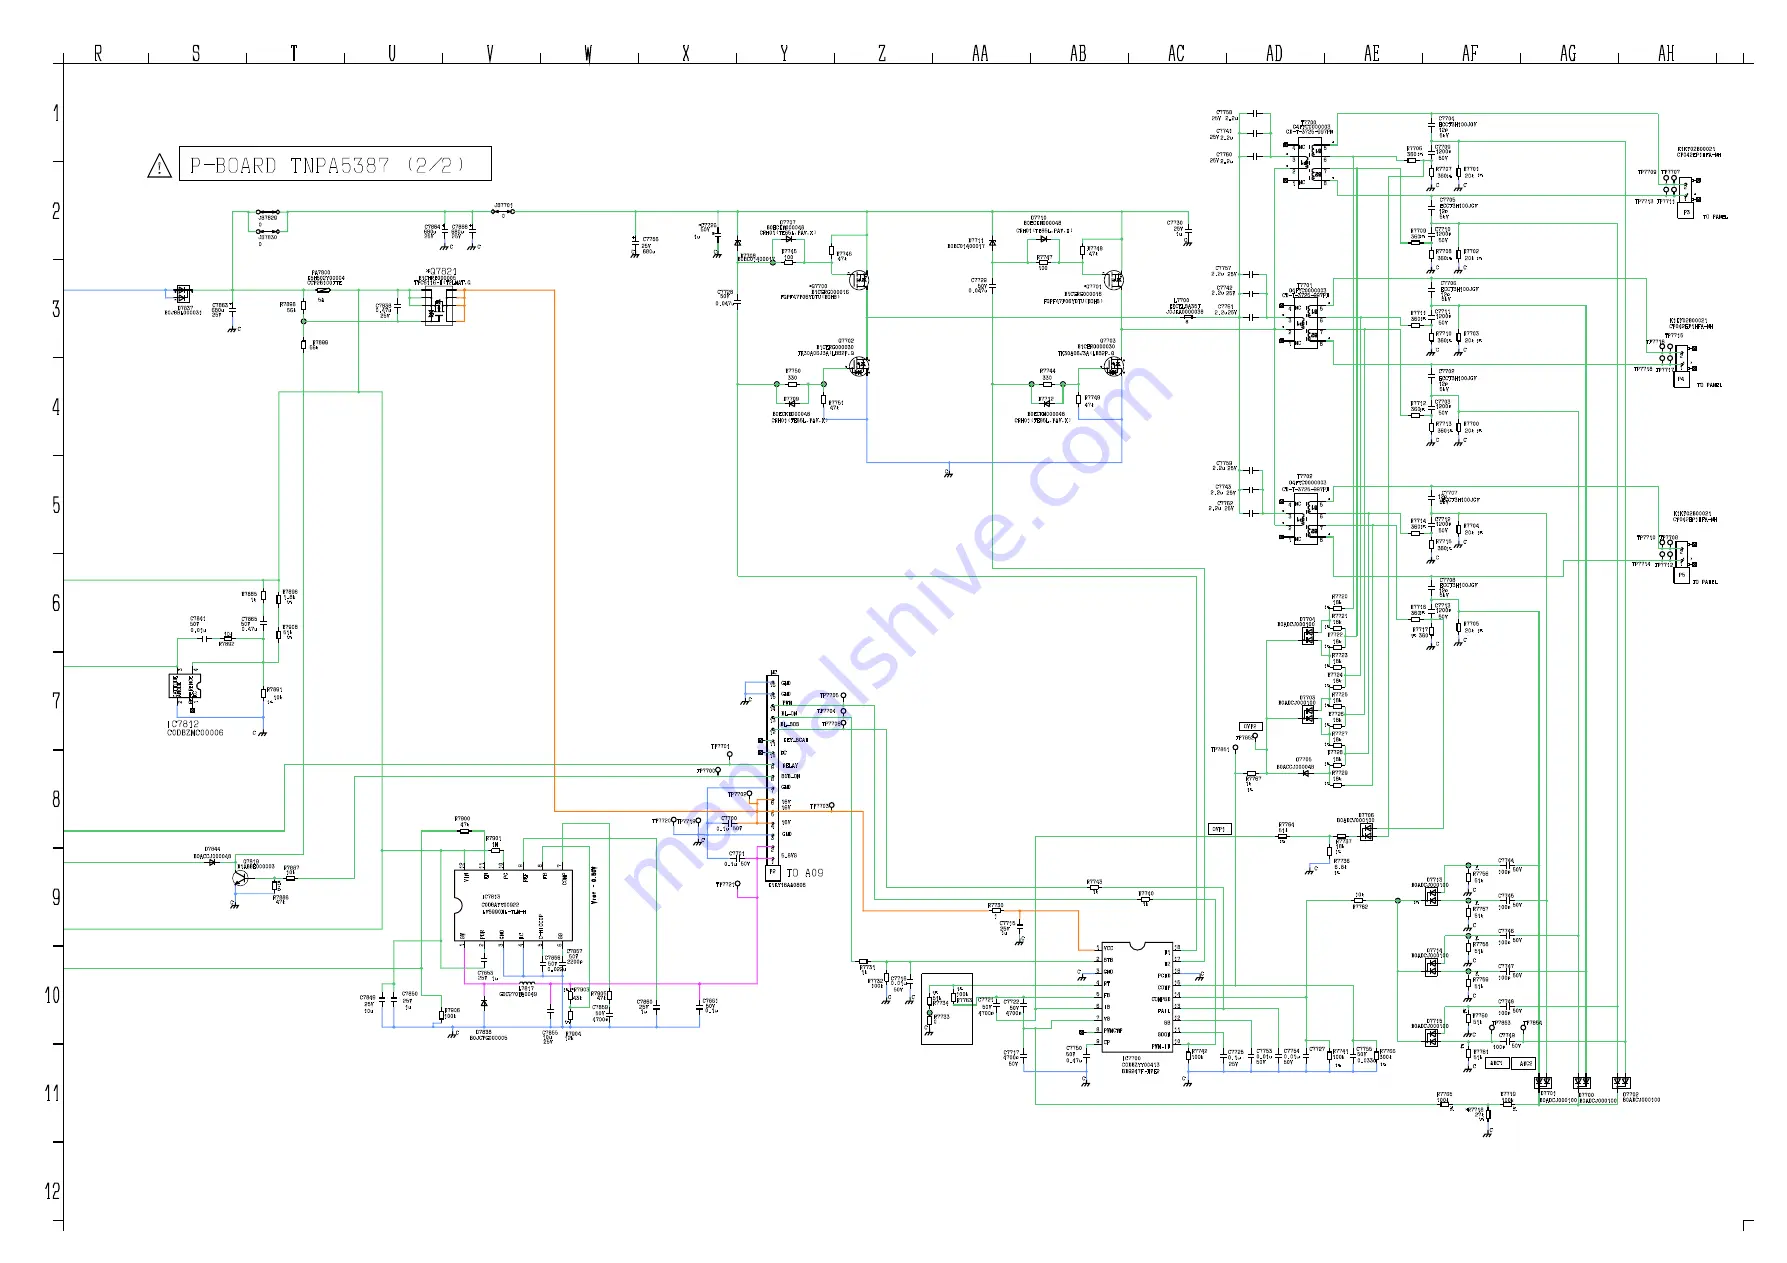
Task: Click the P2 connector box near TO A09
Action: click(772, 873)
